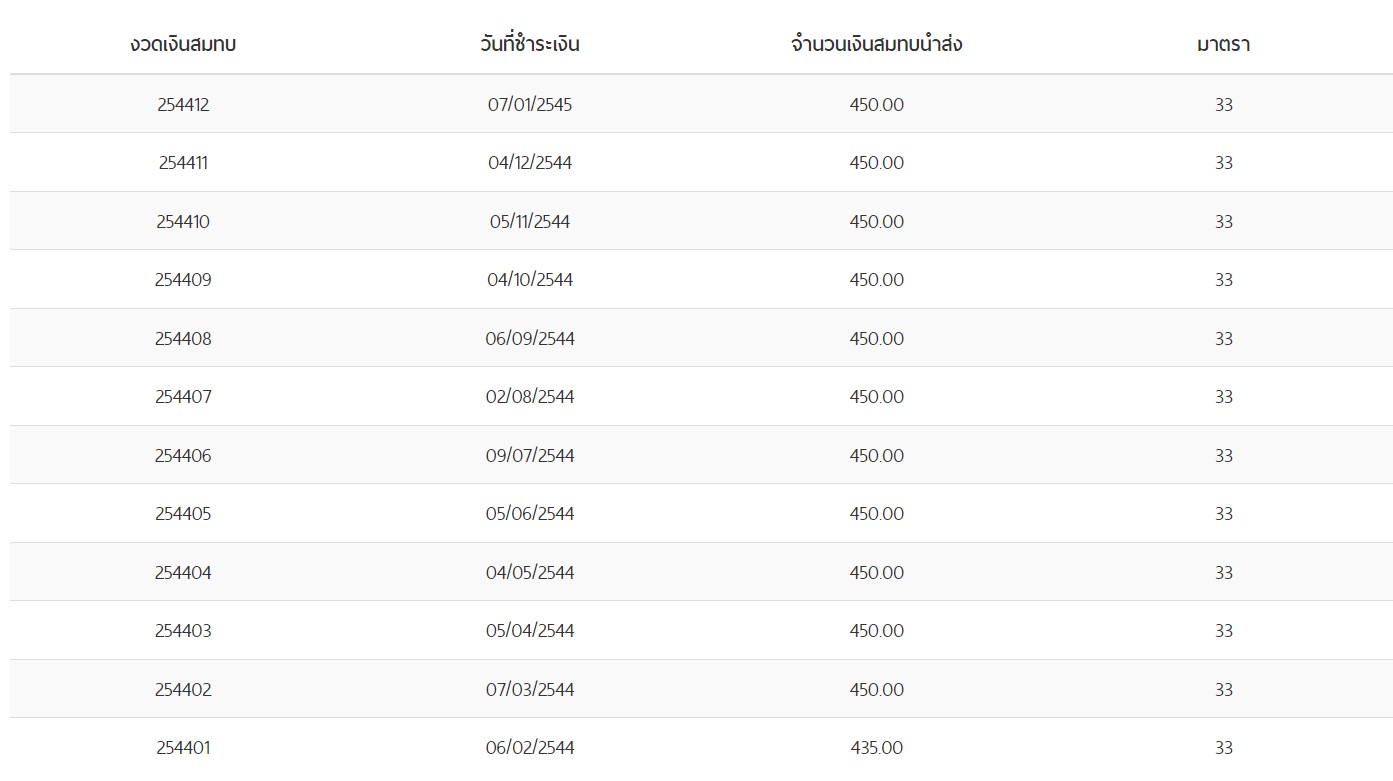
Task: Click payment date 07/03/2544
Action: [x=530, y=689]
